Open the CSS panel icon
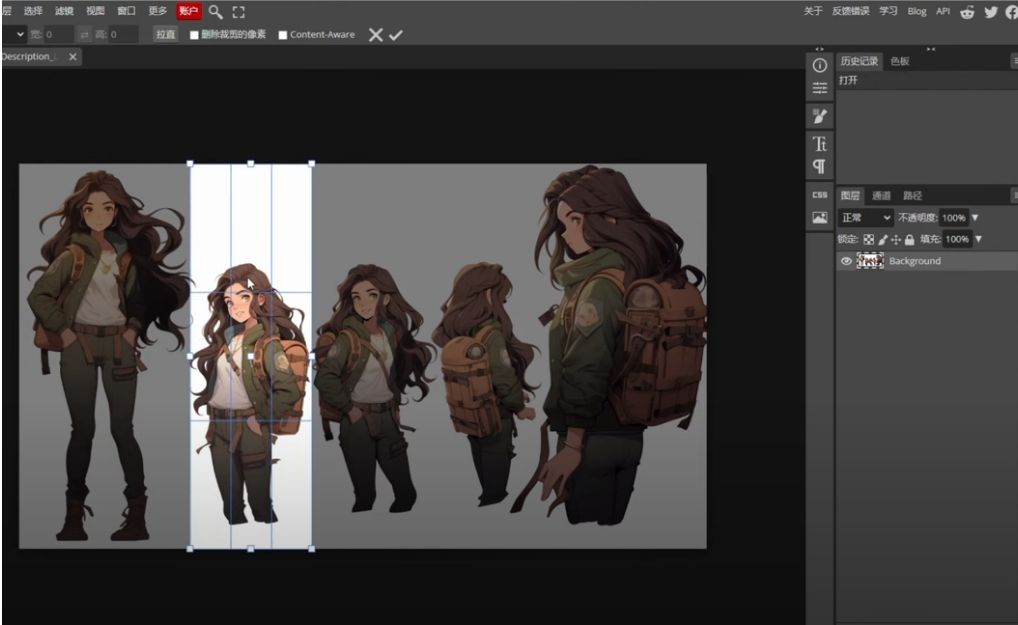This screenshot has width=1018, height=625. point(820,195)
